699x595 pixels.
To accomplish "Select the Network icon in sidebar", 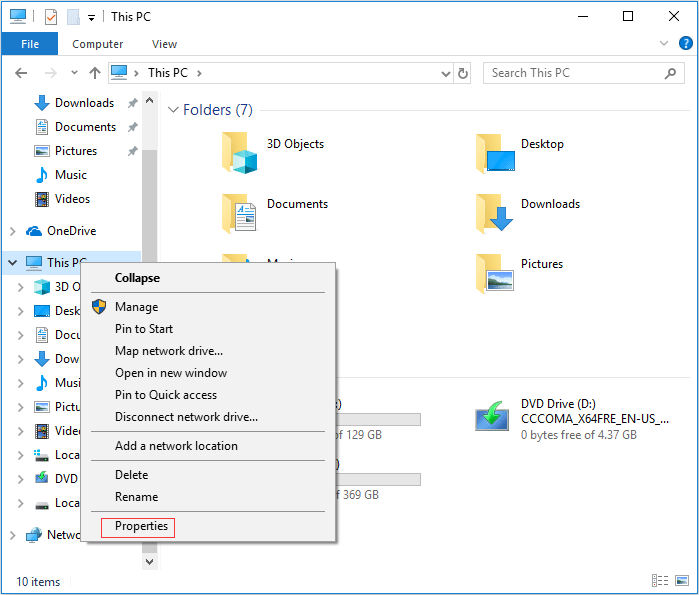I will click(x=33, y=535).
